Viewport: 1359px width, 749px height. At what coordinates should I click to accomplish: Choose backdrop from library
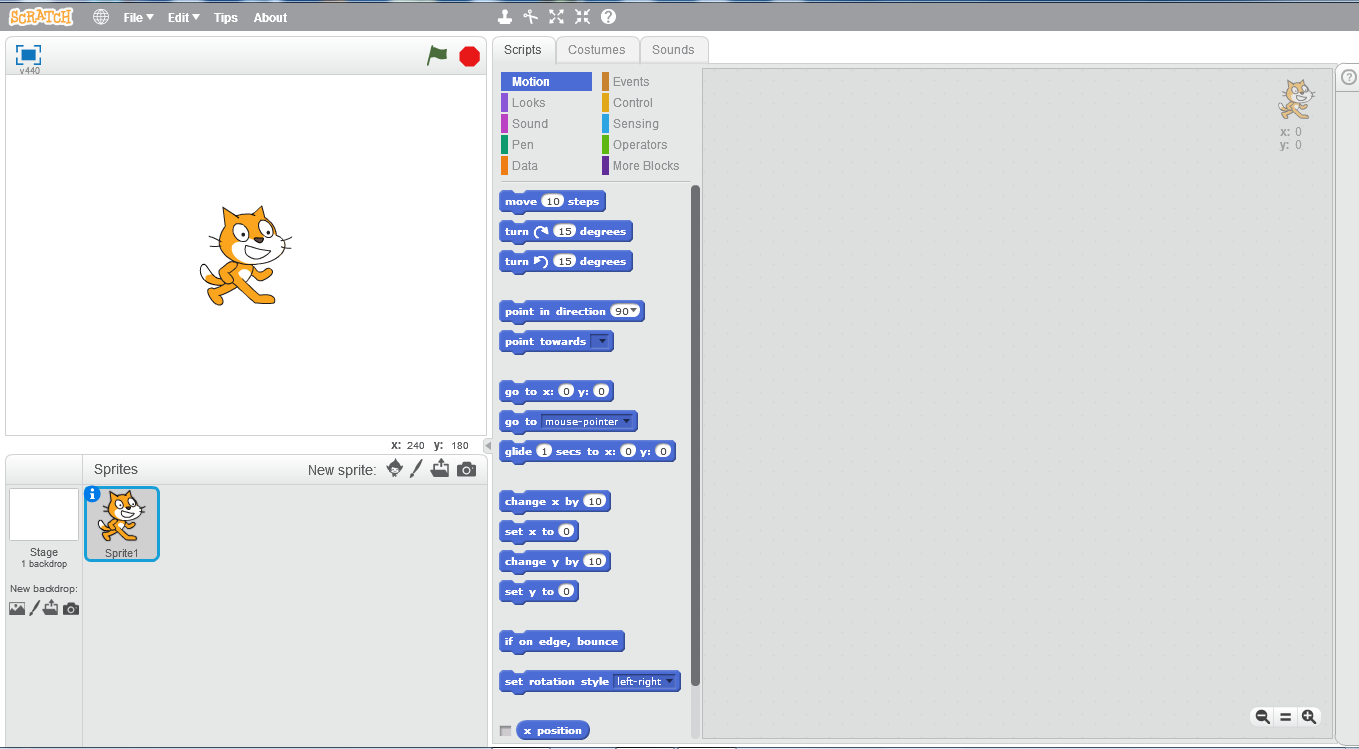[x=17, y=608]
